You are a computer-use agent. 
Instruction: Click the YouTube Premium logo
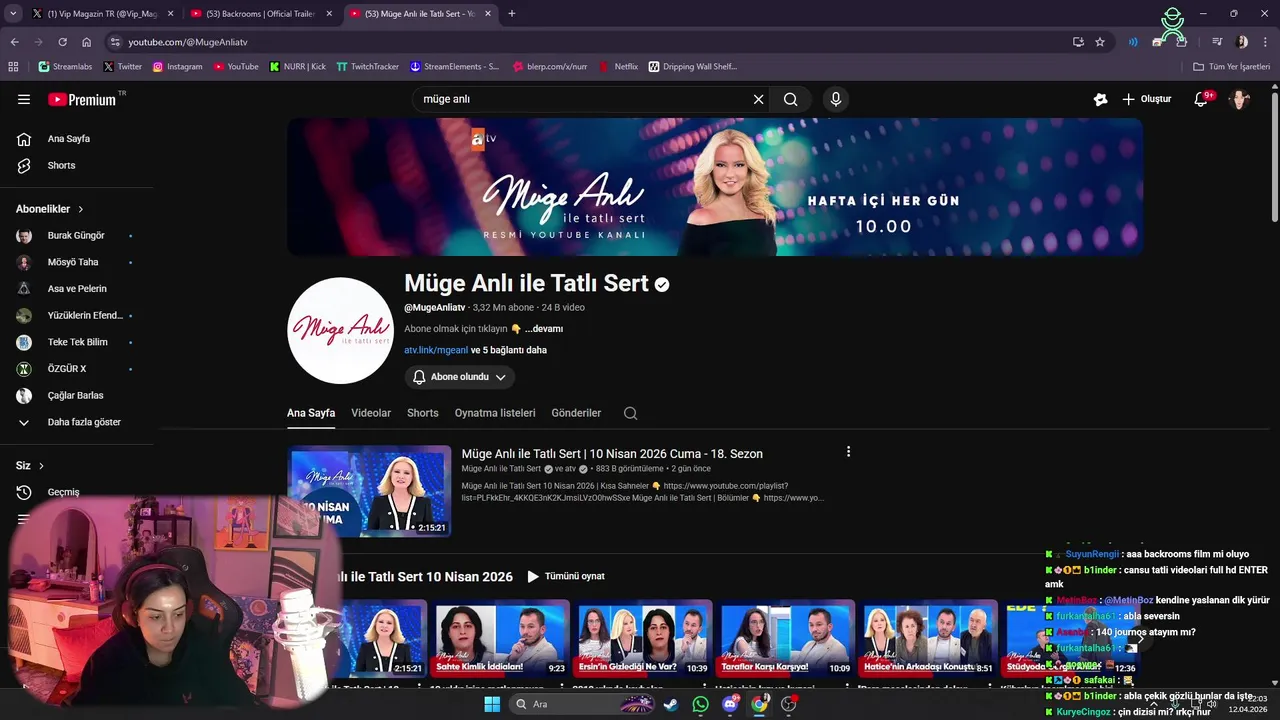pos(82,99)
